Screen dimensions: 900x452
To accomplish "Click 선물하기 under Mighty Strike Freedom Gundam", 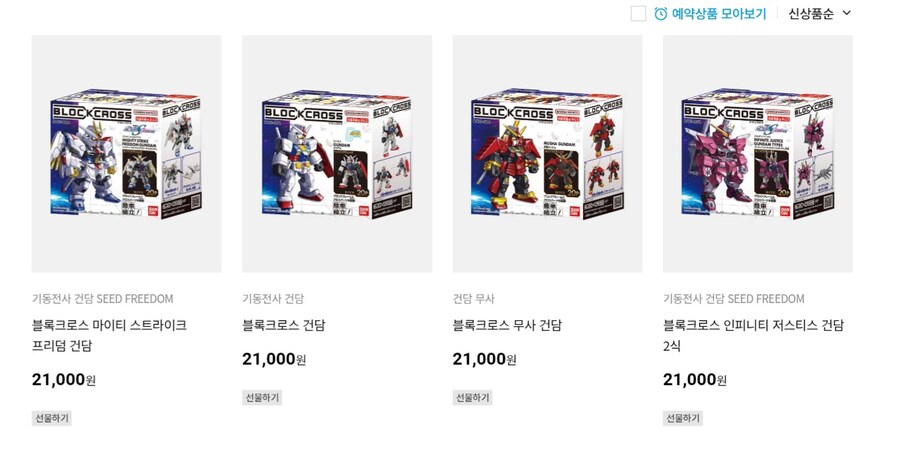I will click(52, 418).
